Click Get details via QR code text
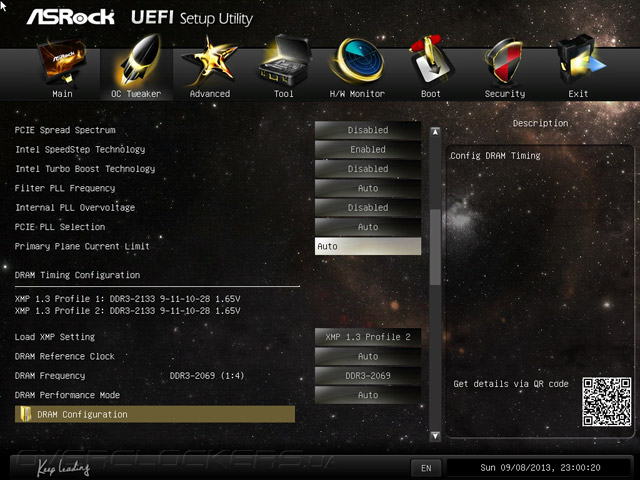Viewport: 640px width, 480px height. (x=511, y=384)
